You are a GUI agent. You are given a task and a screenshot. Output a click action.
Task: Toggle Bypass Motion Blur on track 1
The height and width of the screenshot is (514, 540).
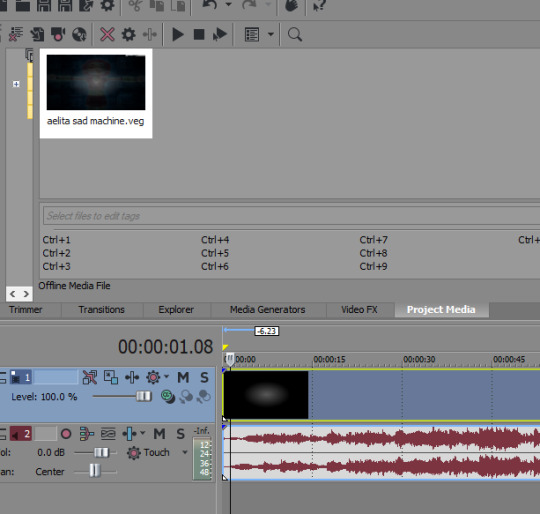pyautogui.click(x=90, y=377)
